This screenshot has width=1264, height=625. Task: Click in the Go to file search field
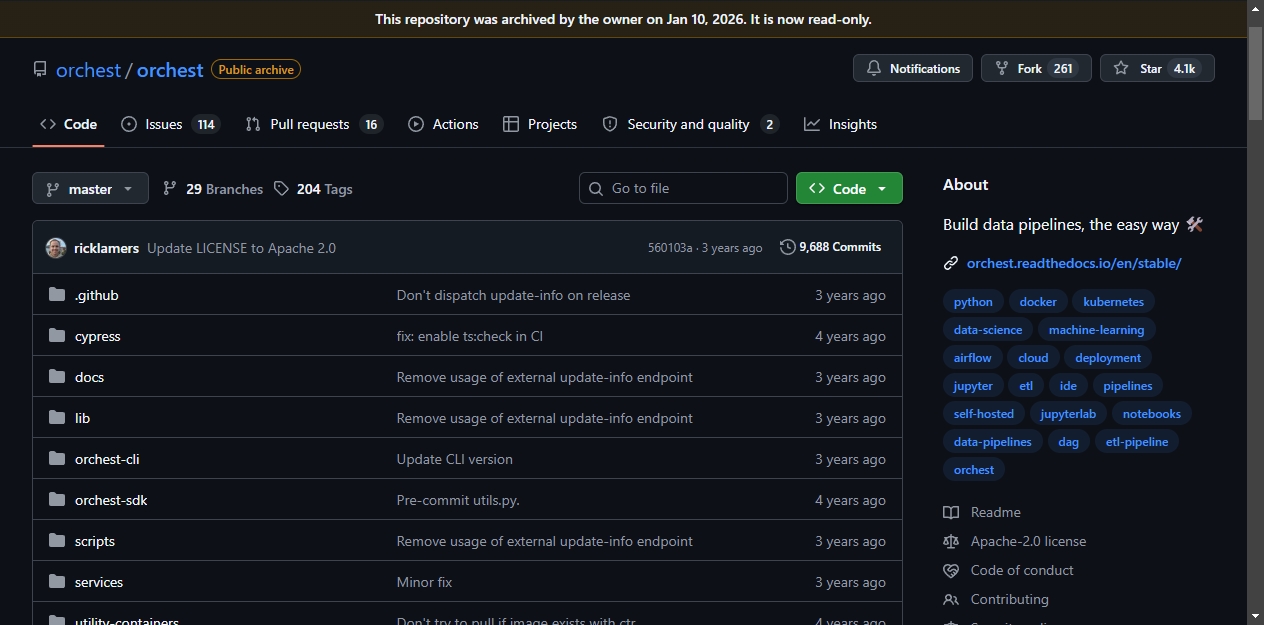tap(683, 188)
